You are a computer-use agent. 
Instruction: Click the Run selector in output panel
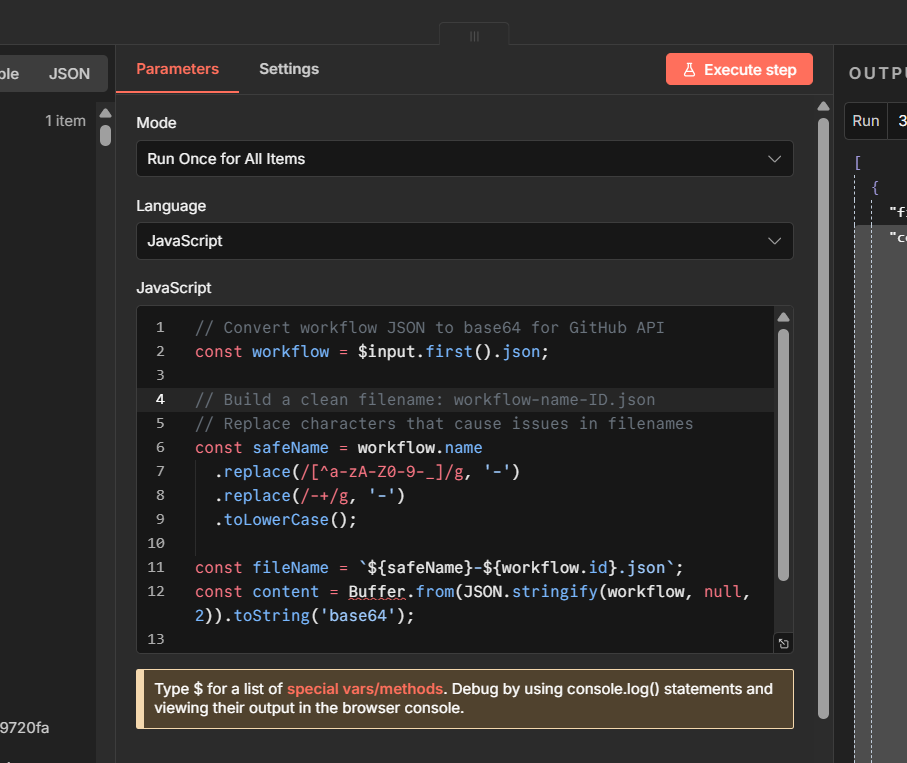click(x=865, y=121)
